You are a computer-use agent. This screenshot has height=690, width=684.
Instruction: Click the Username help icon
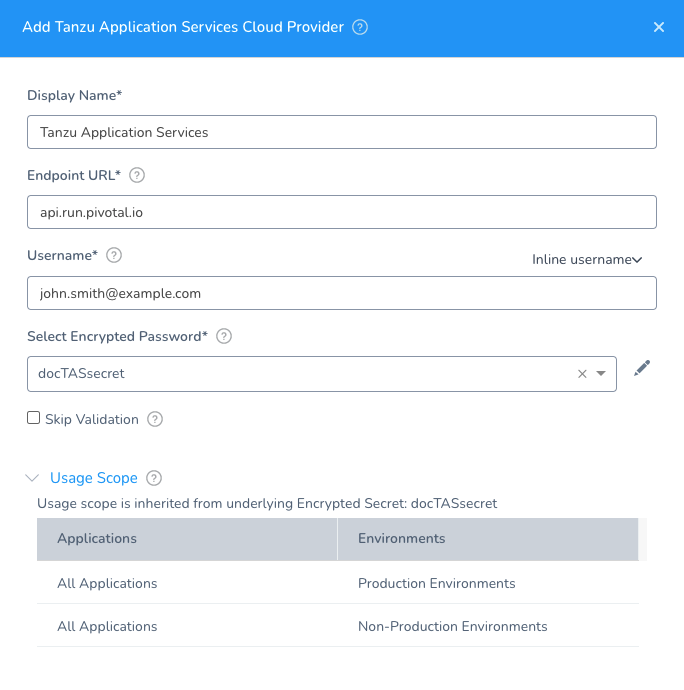114,255
